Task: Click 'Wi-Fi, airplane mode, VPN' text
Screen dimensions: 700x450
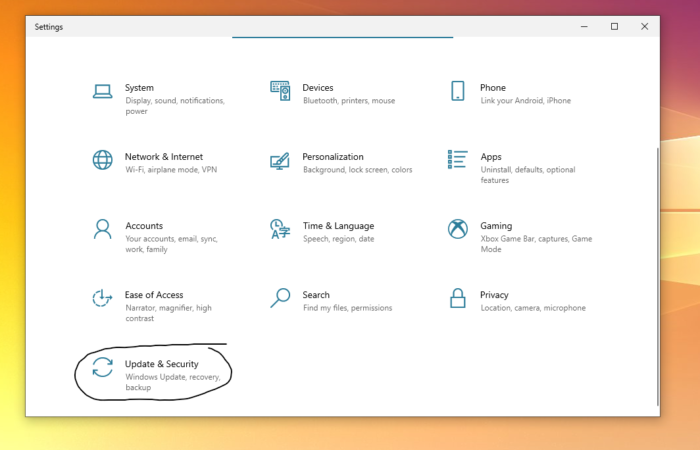Action: click(171, 170)
